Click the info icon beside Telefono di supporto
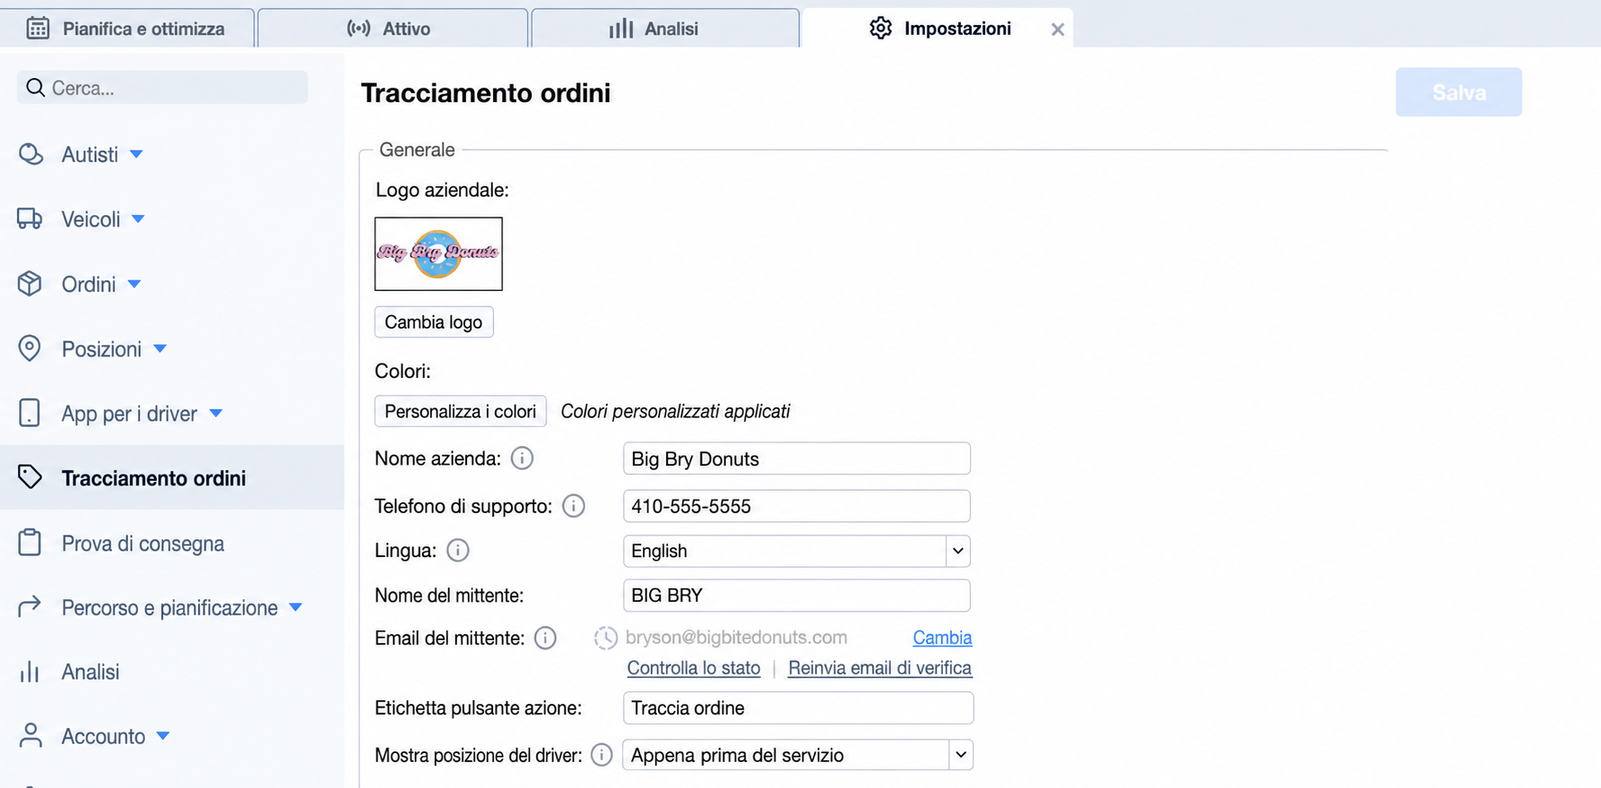The width and height of the screenshot is (1601, 788). point(574,506)
